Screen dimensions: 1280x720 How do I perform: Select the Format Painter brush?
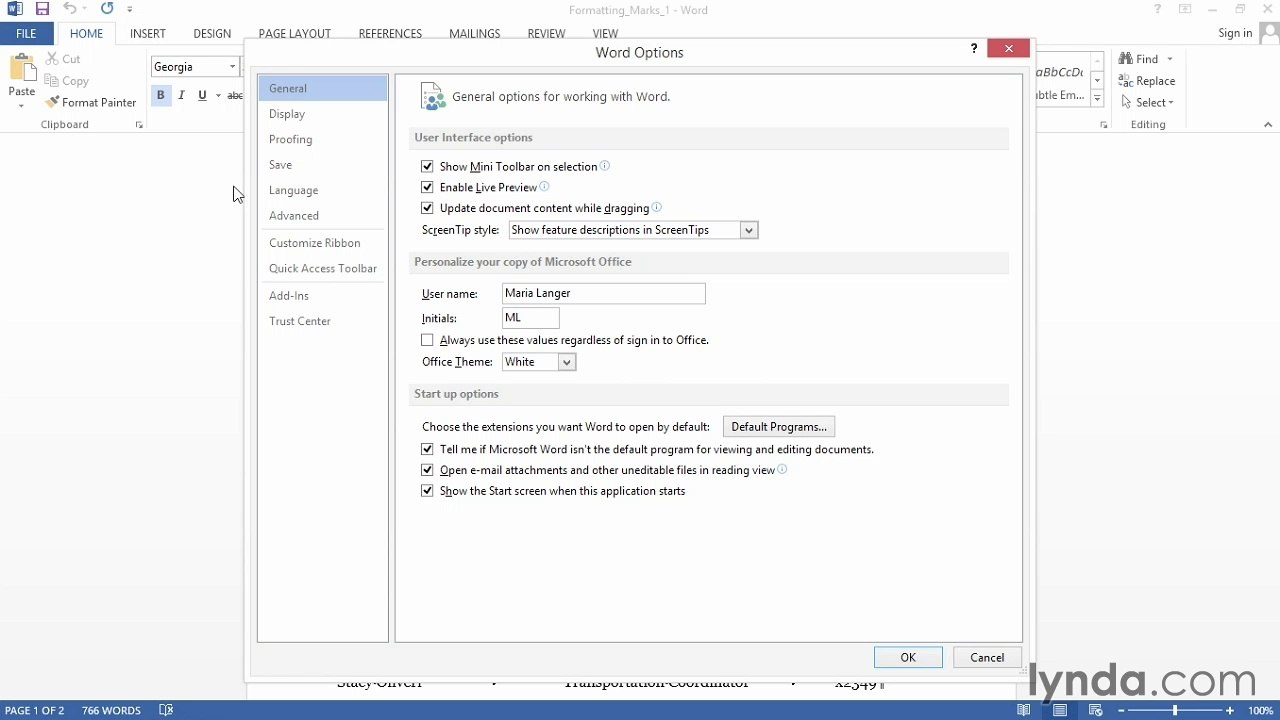tap(90, 102)
